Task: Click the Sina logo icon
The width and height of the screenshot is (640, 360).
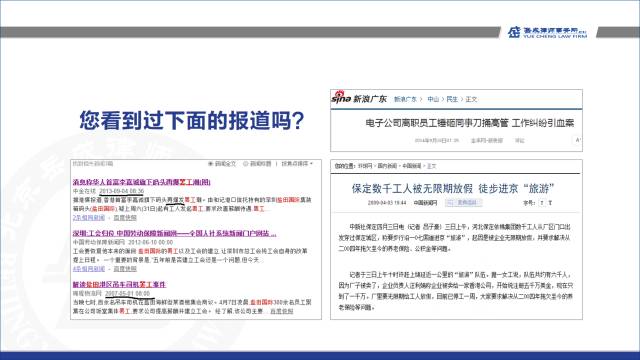Action: click(341, 97)
